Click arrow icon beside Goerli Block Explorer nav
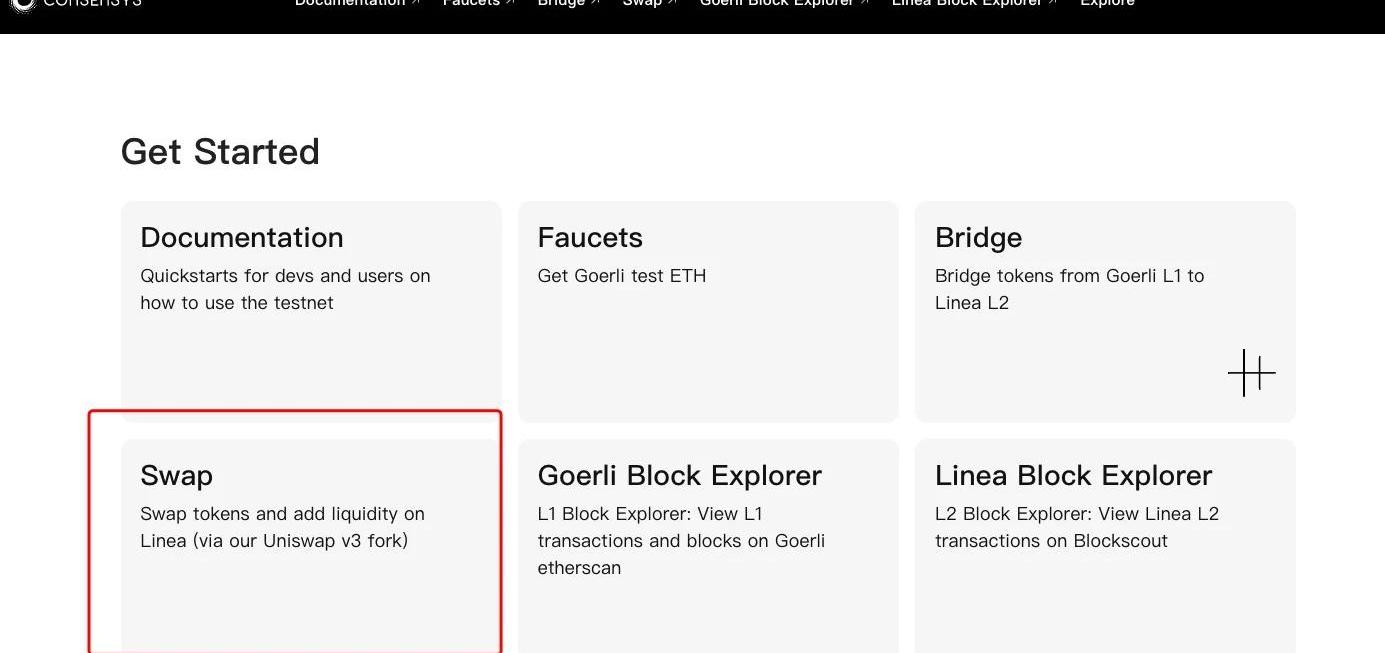 [864, 4]
